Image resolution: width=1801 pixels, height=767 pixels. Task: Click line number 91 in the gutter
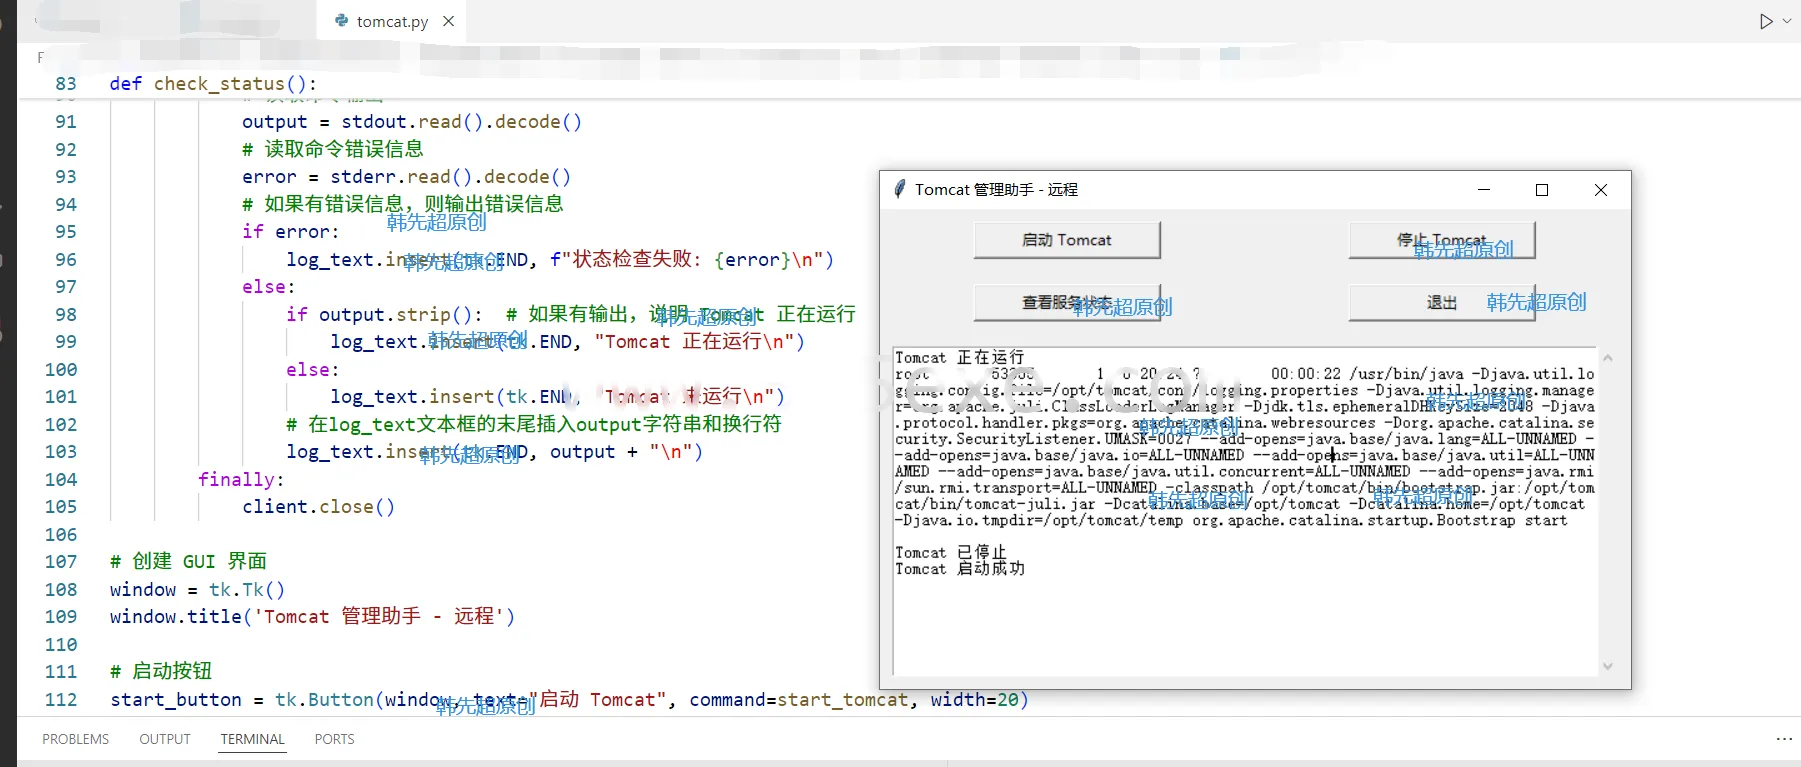pyautogui.click(x=66, y=122)
